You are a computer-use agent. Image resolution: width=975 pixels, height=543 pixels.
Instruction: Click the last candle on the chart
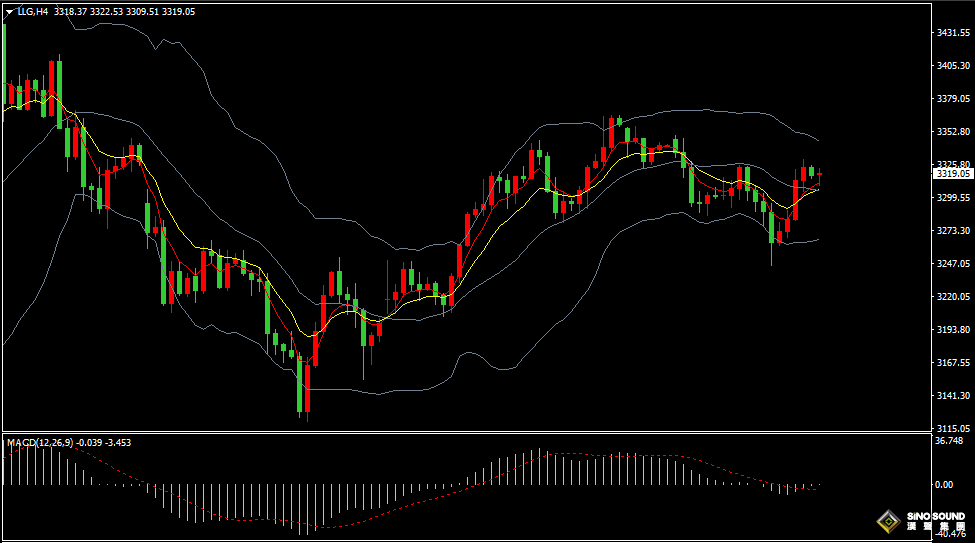[x=819, y=175]
